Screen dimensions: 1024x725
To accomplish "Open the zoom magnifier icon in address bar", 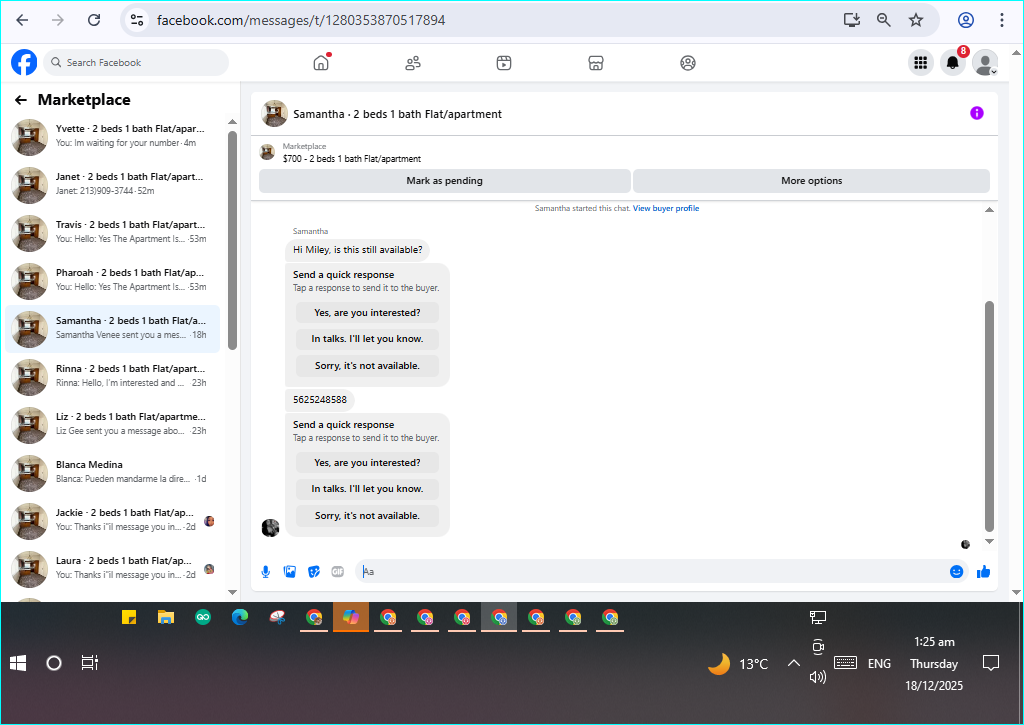I will (x=884, y=20).
